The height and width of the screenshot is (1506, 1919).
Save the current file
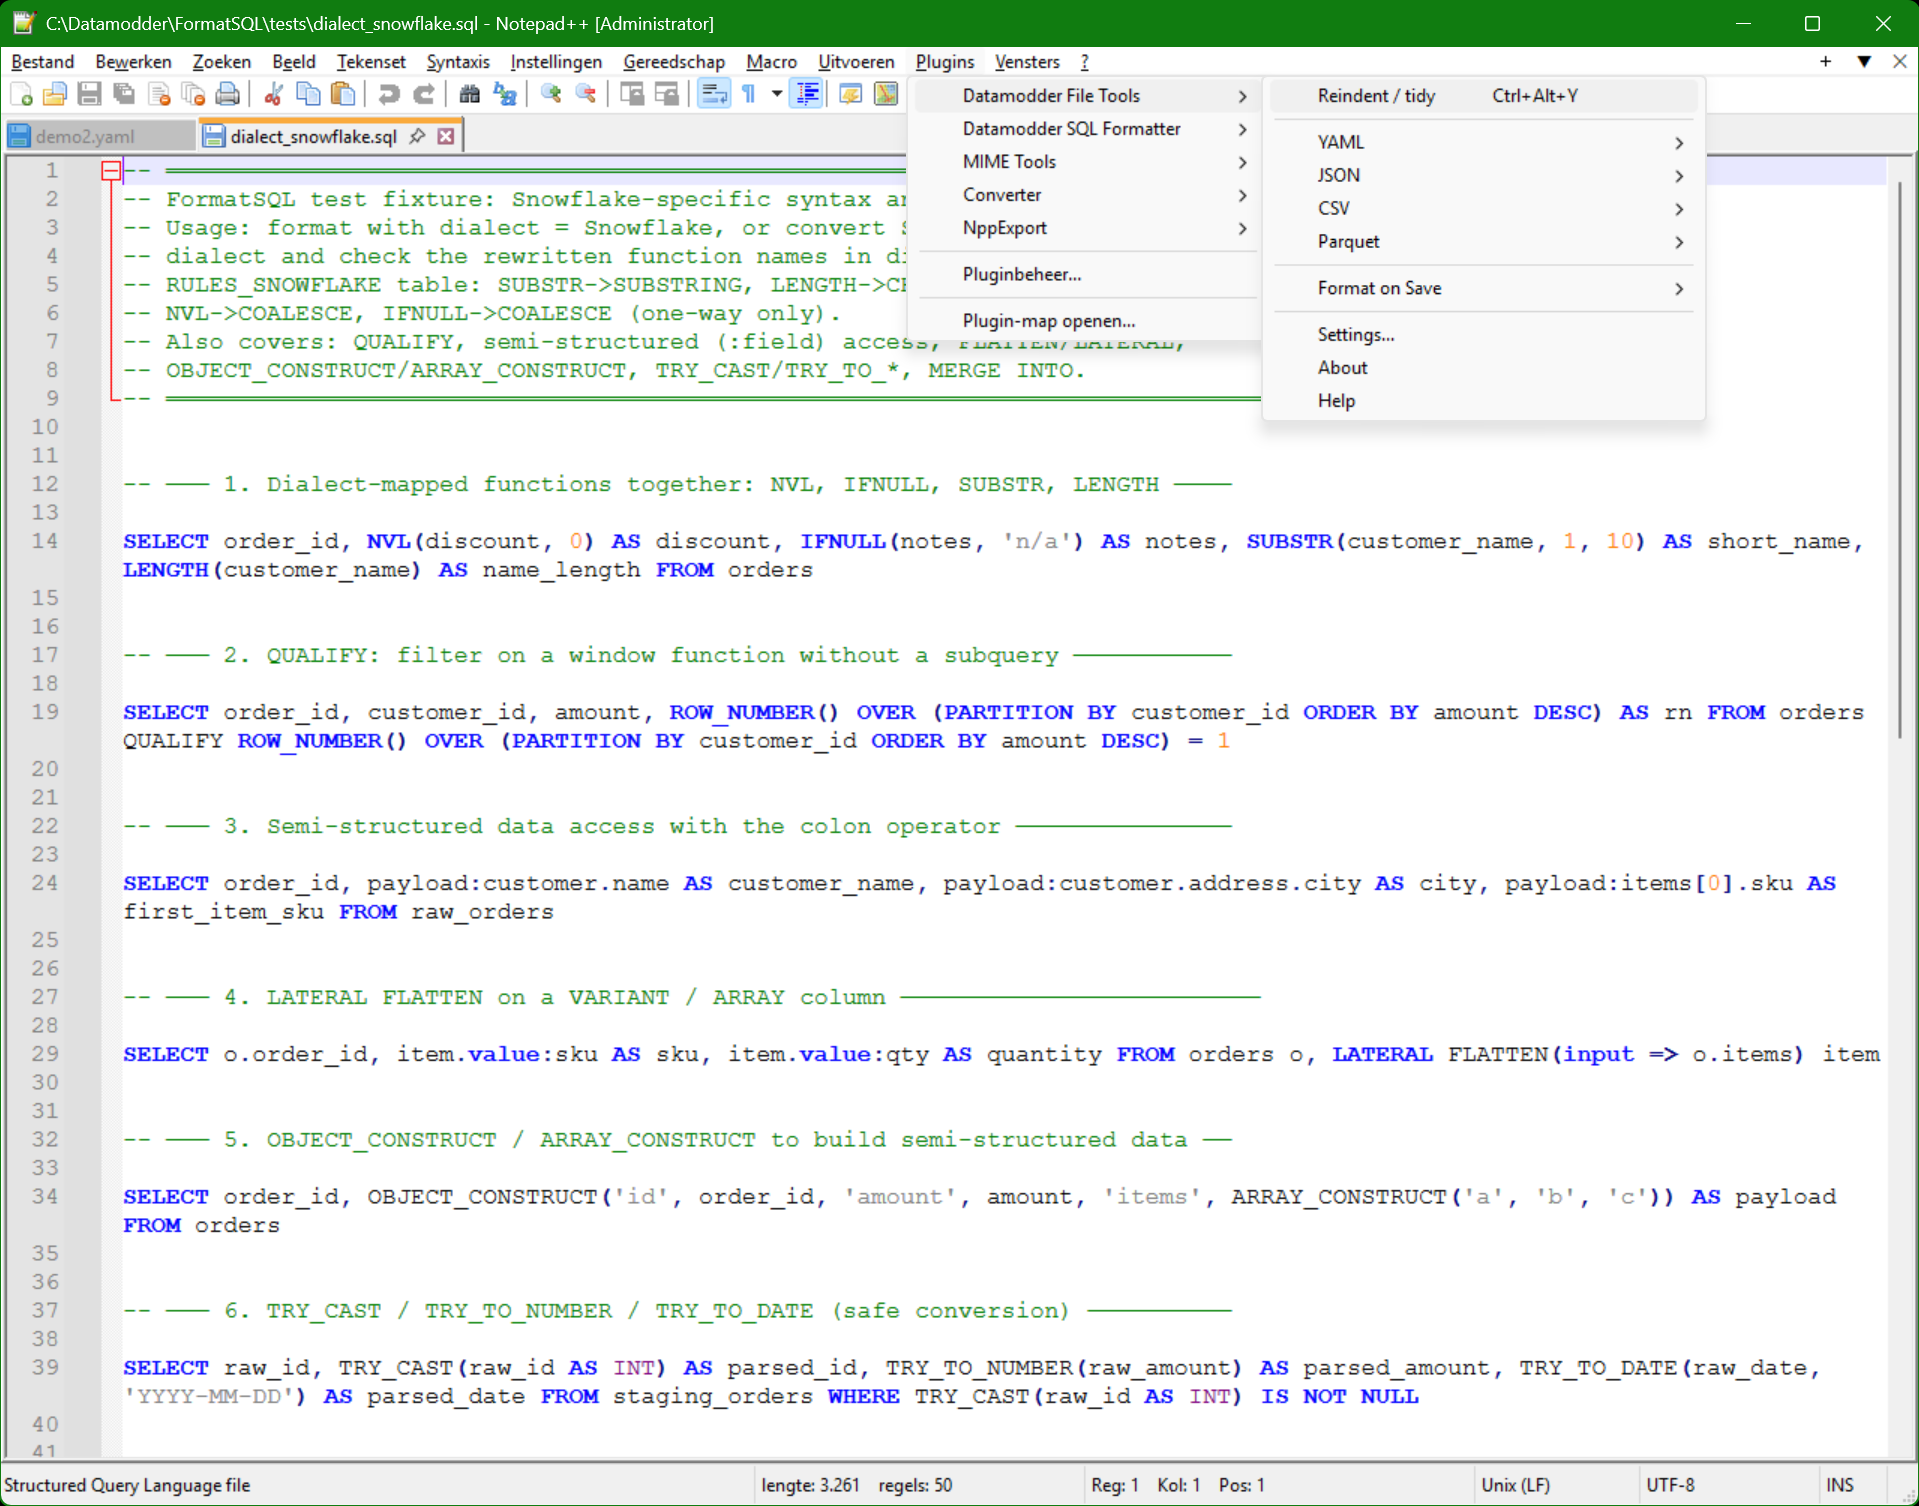89,94
